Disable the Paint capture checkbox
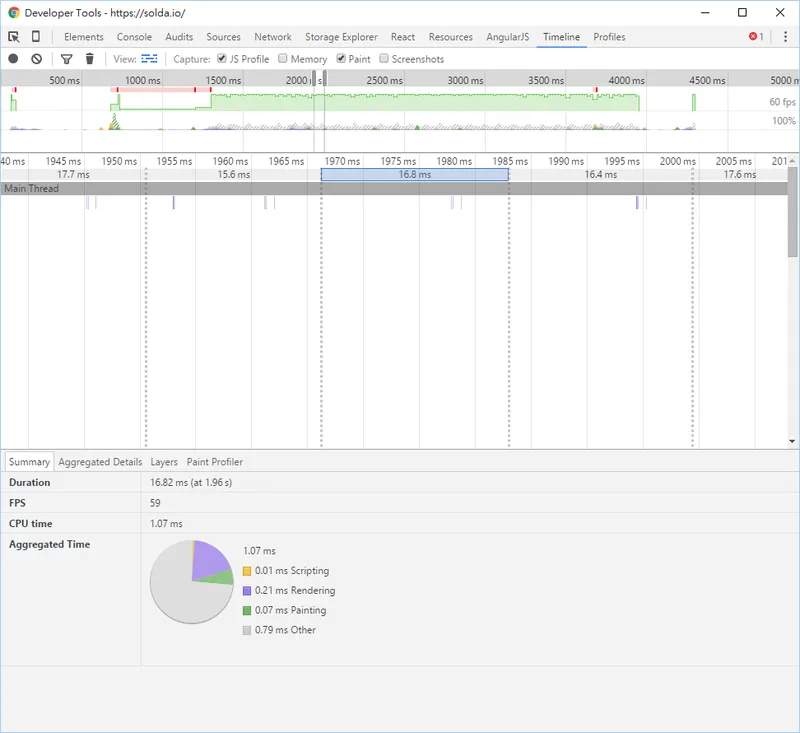800x733 pixels. pos(341,59)
